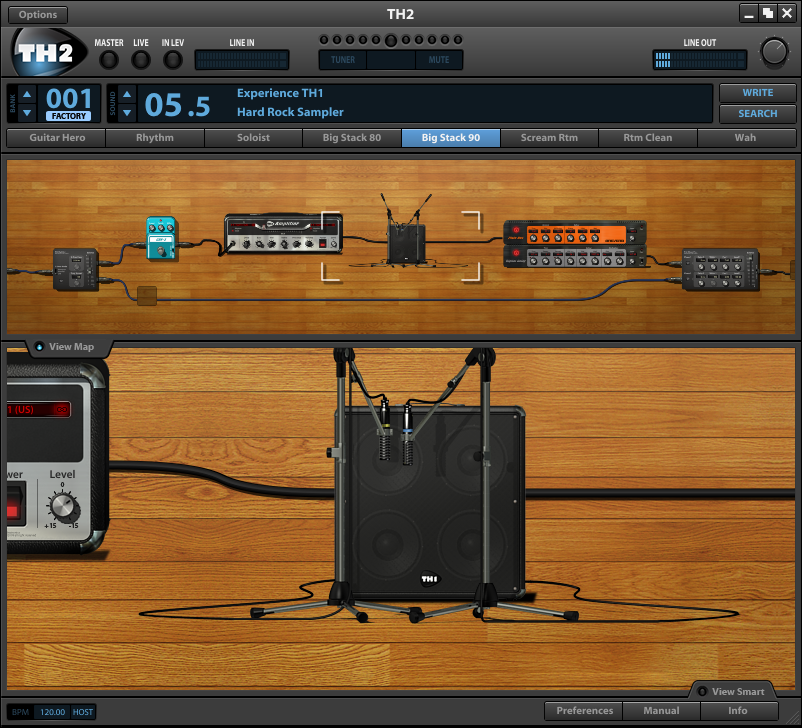
Task: Enable the TUNER
Action: point(343,60)
